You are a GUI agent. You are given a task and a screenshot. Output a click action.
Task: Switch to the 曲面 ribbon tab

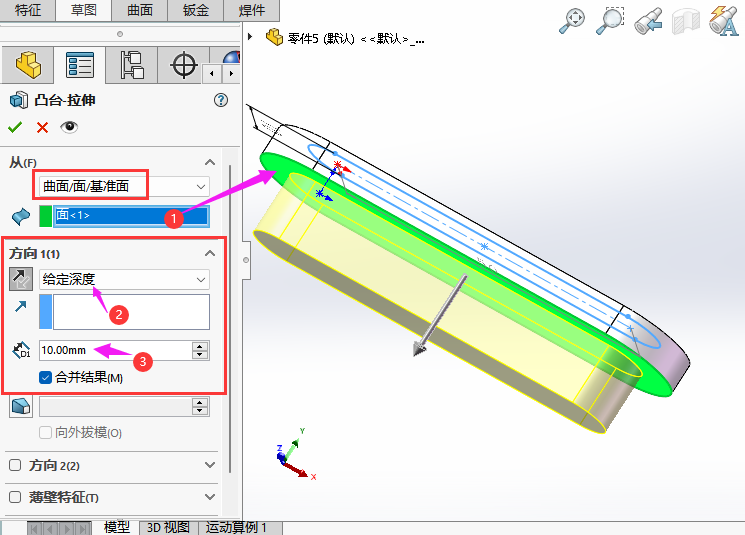(140, 10)
